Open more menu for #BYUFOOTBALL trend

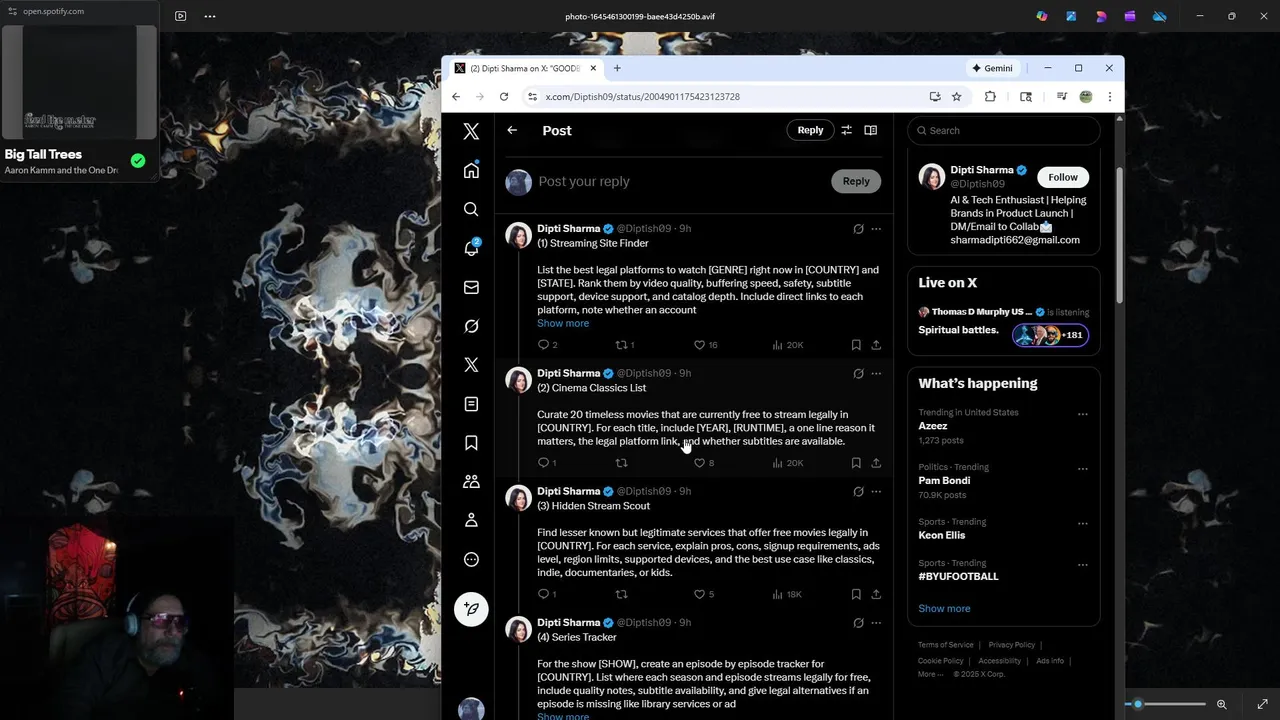(1082, 565)
